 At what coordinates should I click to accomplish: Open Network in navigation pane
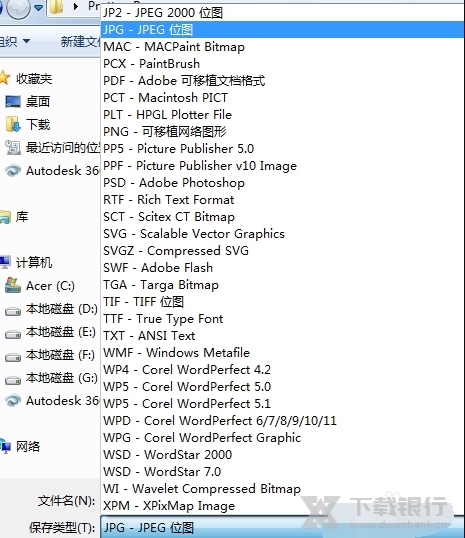click(x=28, y=447)
